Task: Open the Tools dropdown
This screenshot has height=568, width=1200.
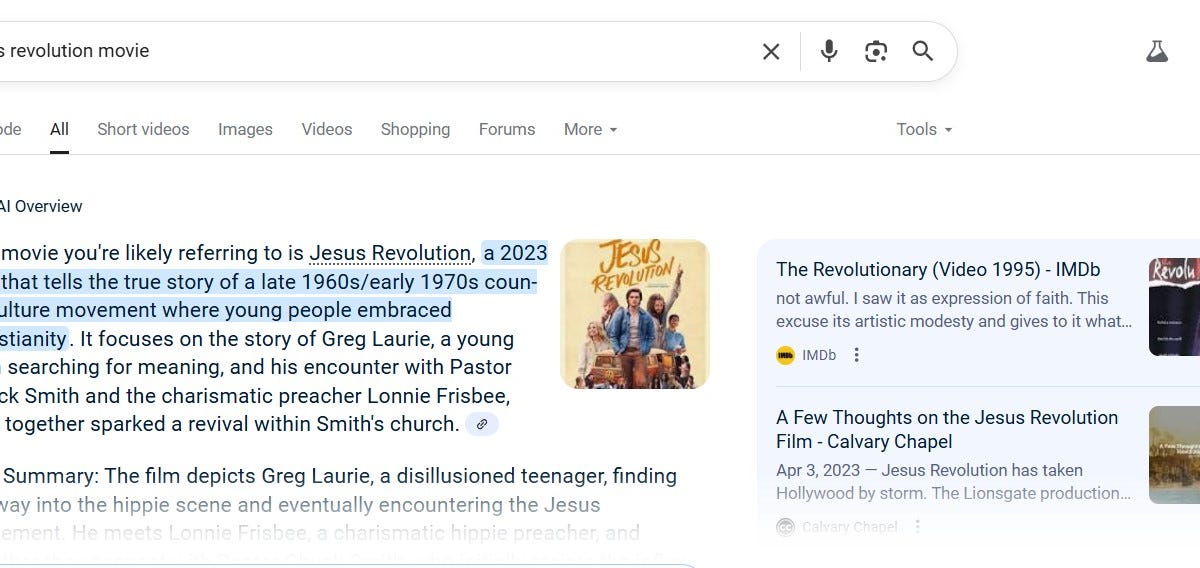Action: click(x=924, y=129)
